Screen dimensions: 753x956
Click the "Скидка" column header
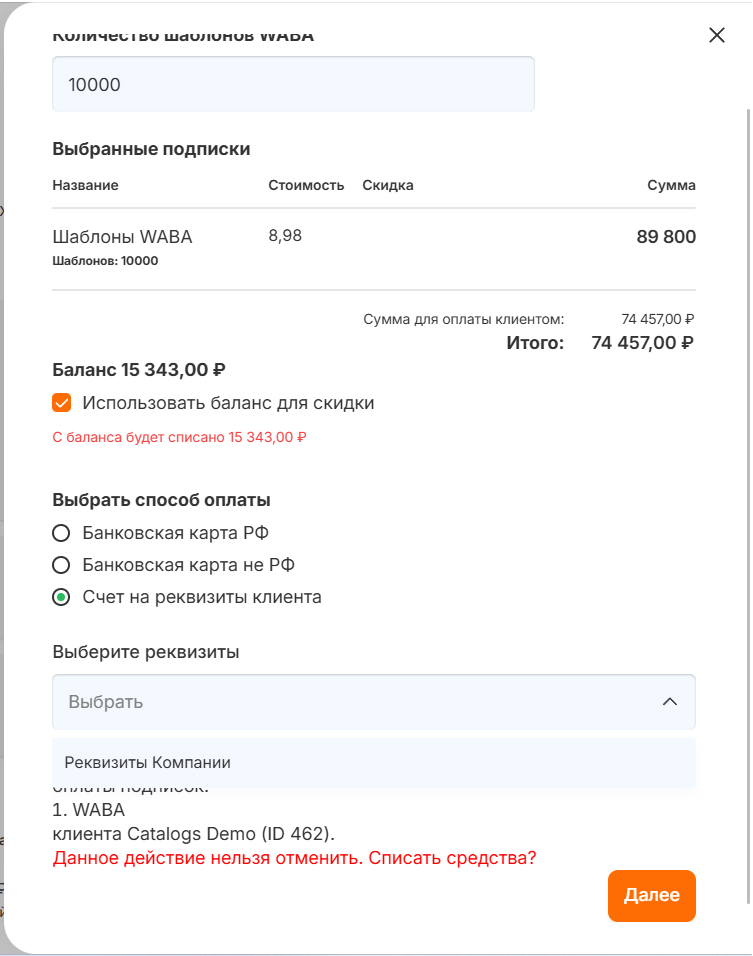point(388,185)
